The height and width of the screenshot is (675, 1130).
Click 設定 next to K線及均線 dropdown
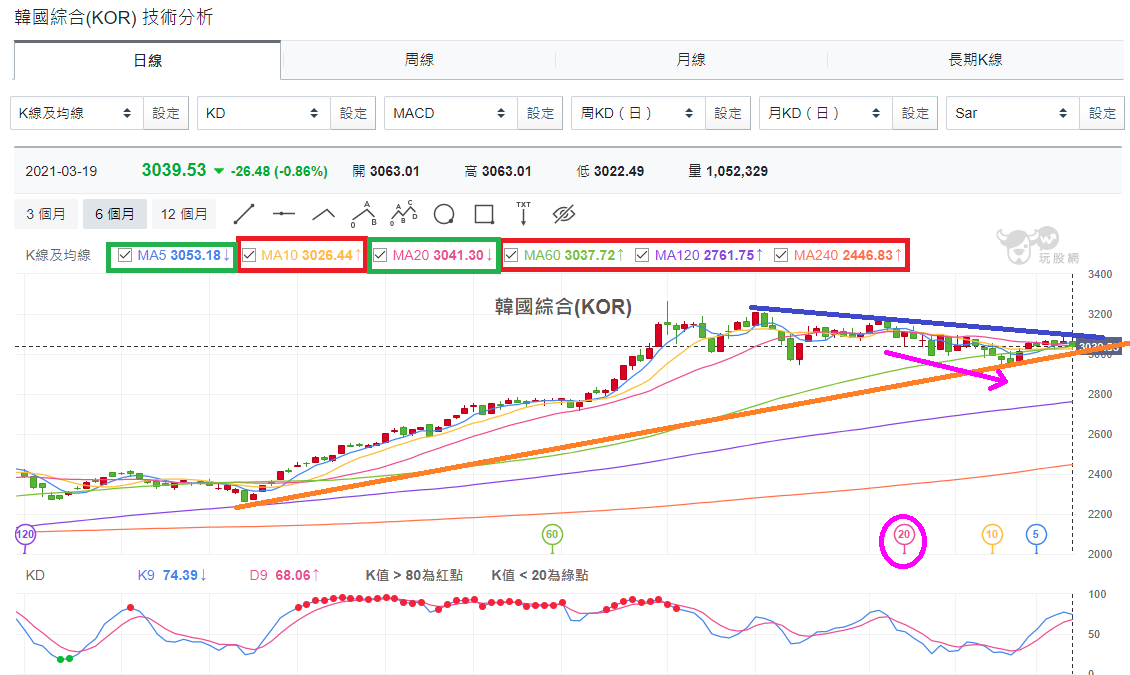[x=166, y=113]
